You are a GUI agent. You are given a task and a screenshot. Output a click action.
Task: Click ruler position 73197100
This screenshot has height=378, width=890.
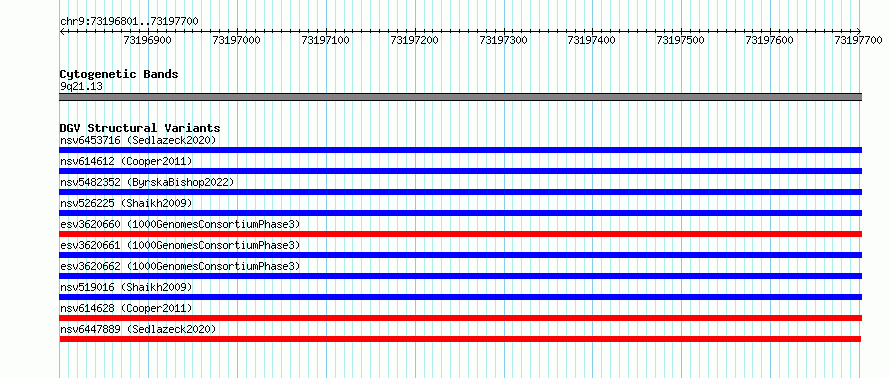(325, 40)
